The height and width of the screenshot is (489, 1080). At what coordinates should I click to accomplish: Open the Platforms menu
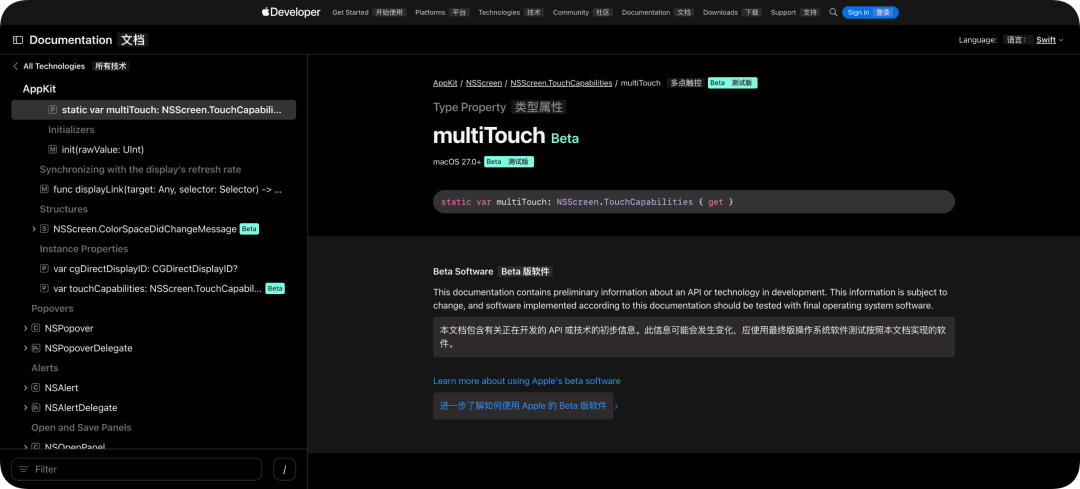[430, 12]
